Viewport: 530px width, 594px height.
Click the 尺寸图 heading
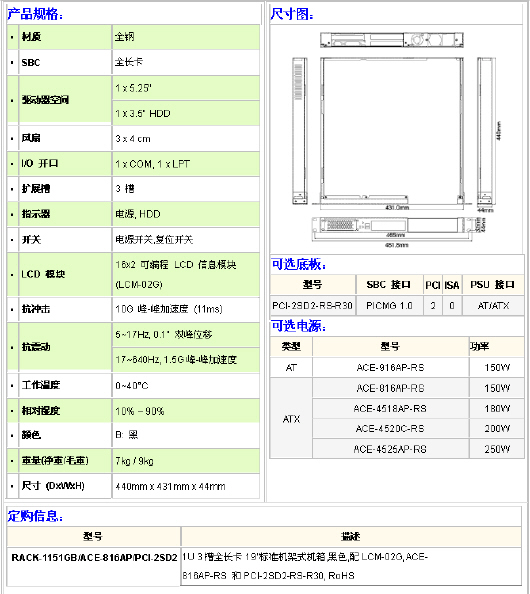(292, 14)
